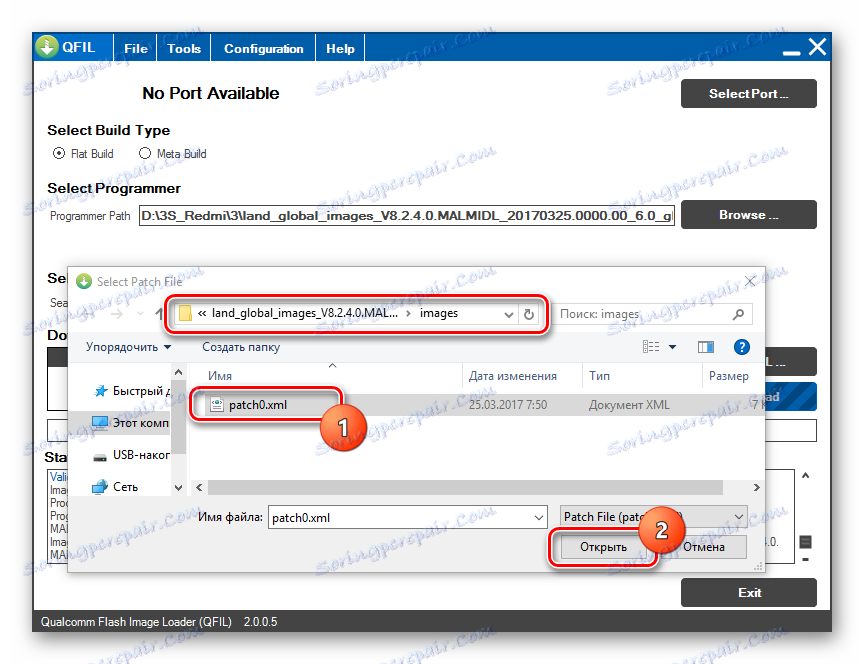Screen dimensions: 864x664
Task: Open the Help menu
Action: tap(340, 48)
